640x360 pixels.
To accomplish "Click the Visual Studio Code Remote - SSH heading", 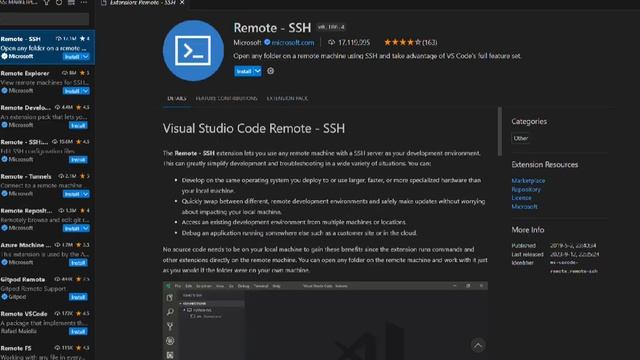I will click(x=253, y=129).
